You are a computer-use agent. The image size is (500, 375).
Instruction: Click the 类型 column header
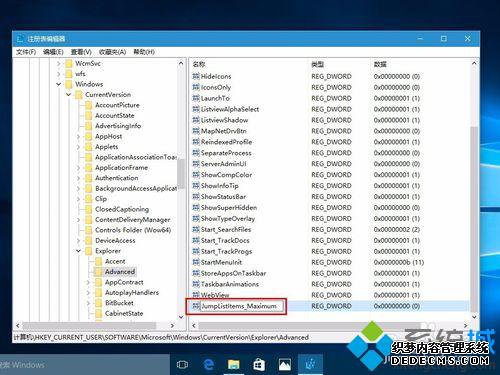[x=317, y=64]
